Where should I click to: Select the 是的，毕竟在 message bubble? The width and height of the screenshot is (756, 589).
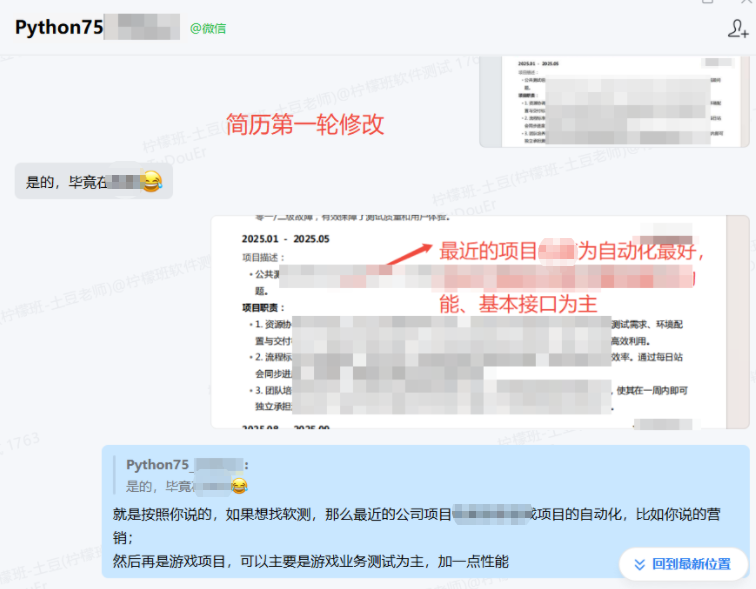click(93, 182)
